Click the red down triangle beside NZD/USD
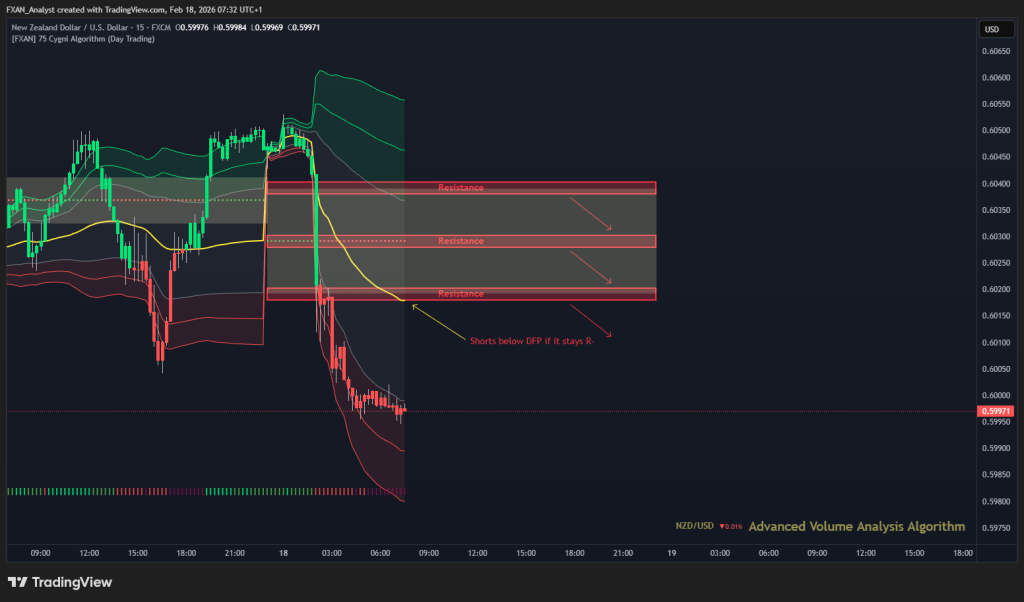Screen dimensions: 1024x602 [x=723, y=526]
